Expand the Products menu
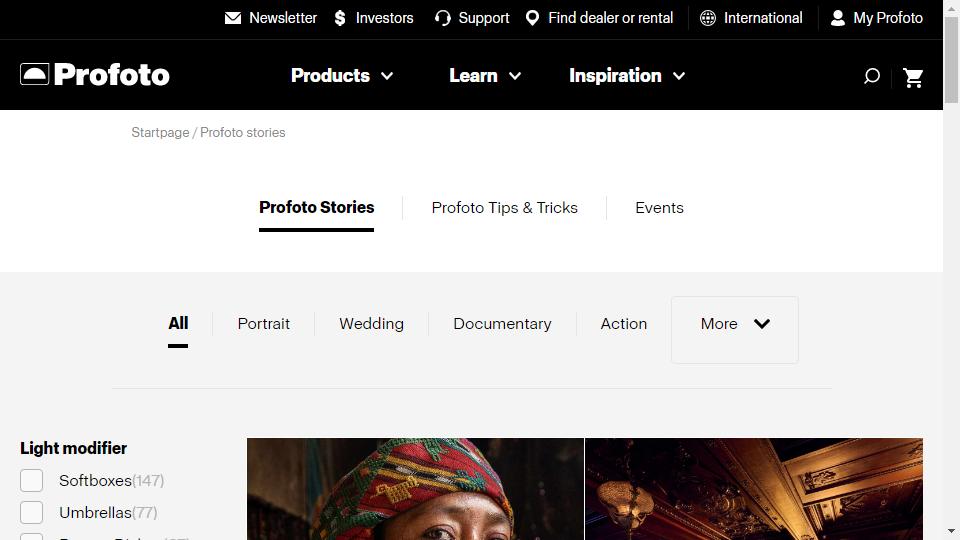Image resolution: width=960 pixels, height=540 pixels. pos(342,75)
